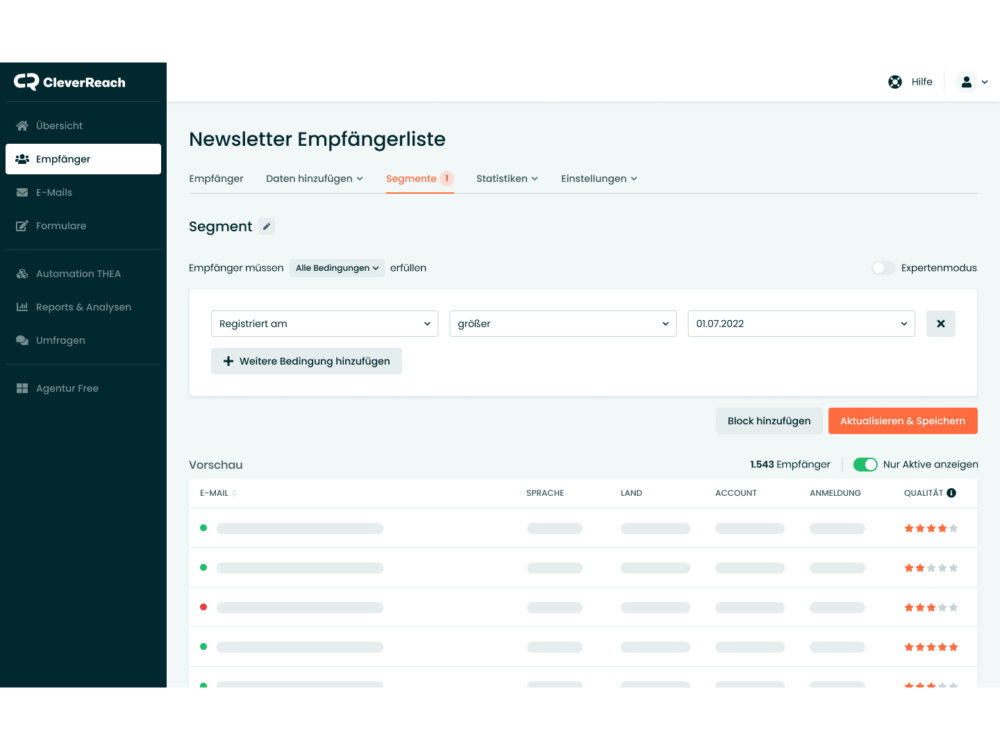The height and width of the screenshot is (750, 1000).
Task: Click the Formulare edit icon
Action: pos(22,226)
